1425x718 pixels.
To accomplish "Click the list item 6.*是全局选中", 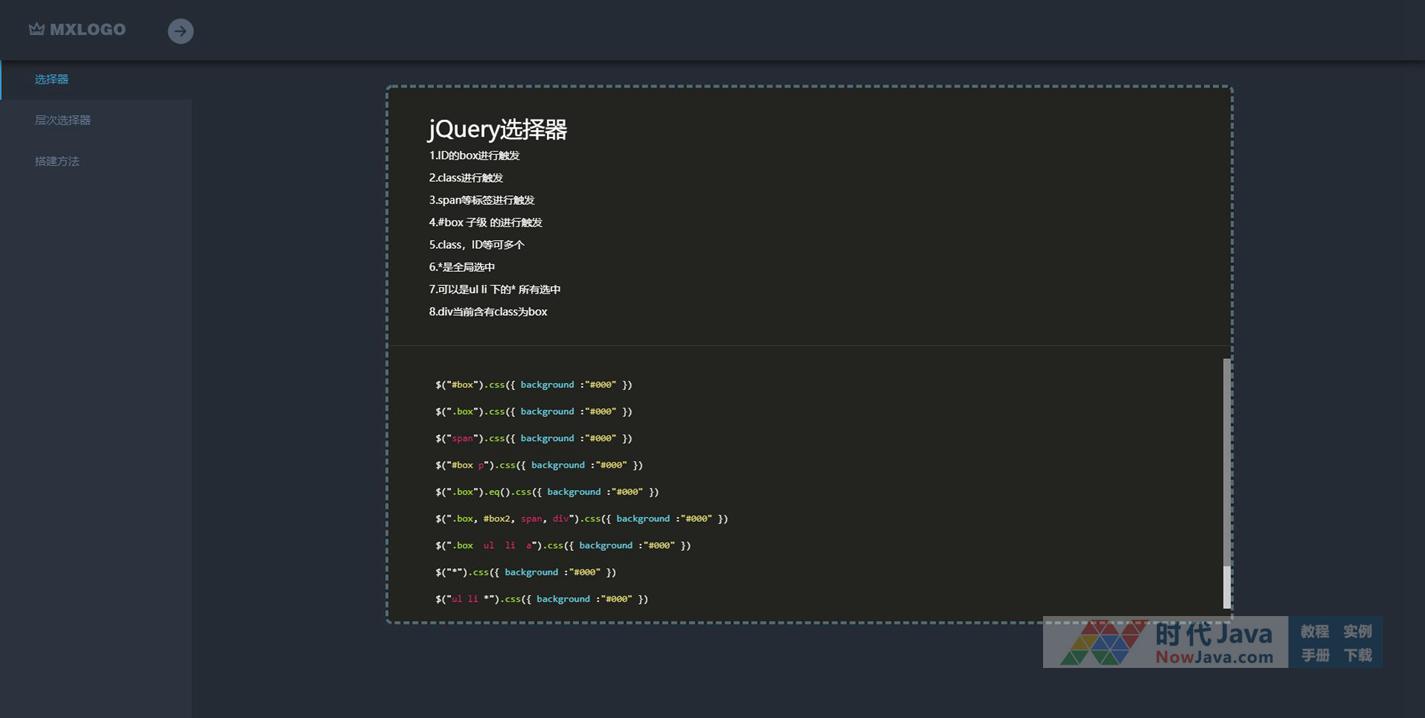I will (462, 267).
